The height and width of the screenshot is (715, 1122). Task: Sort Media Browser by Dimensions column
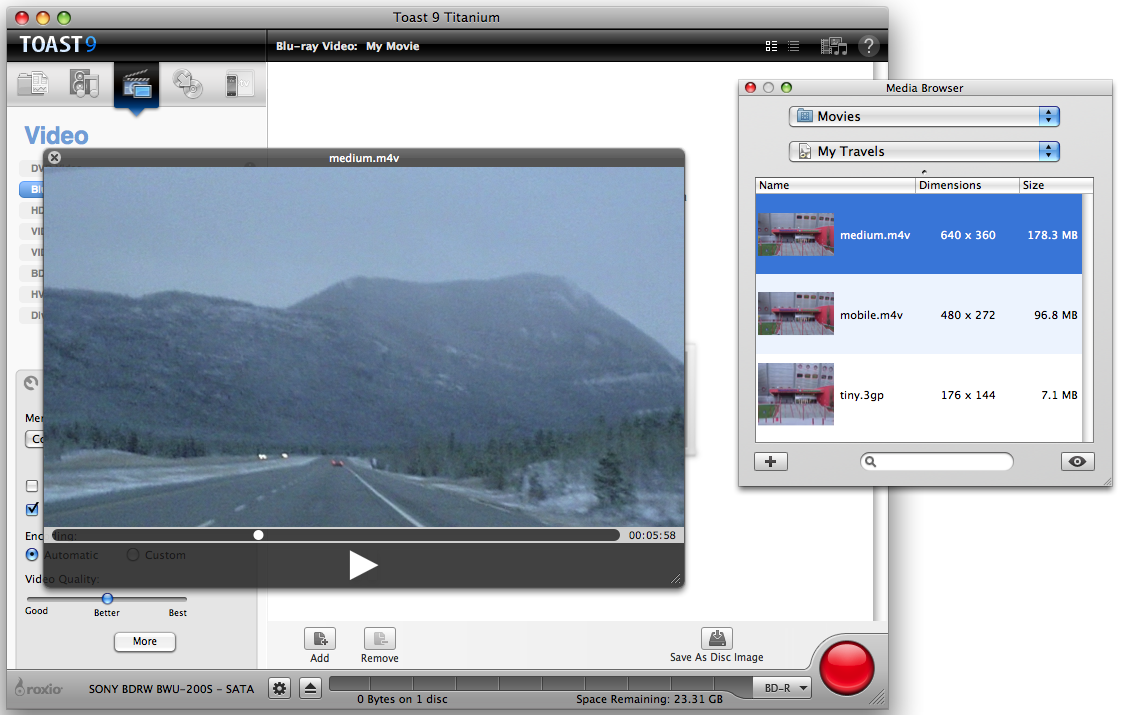967,185
